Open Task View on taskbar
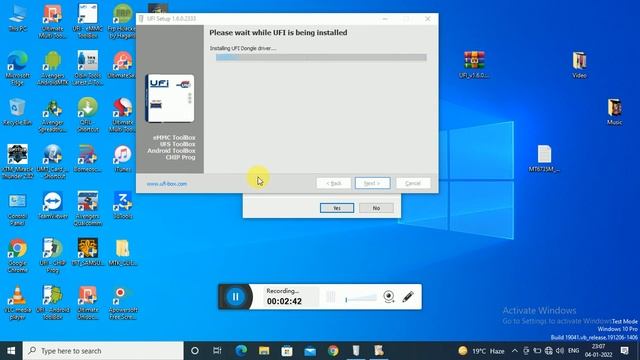 point(217,351)
